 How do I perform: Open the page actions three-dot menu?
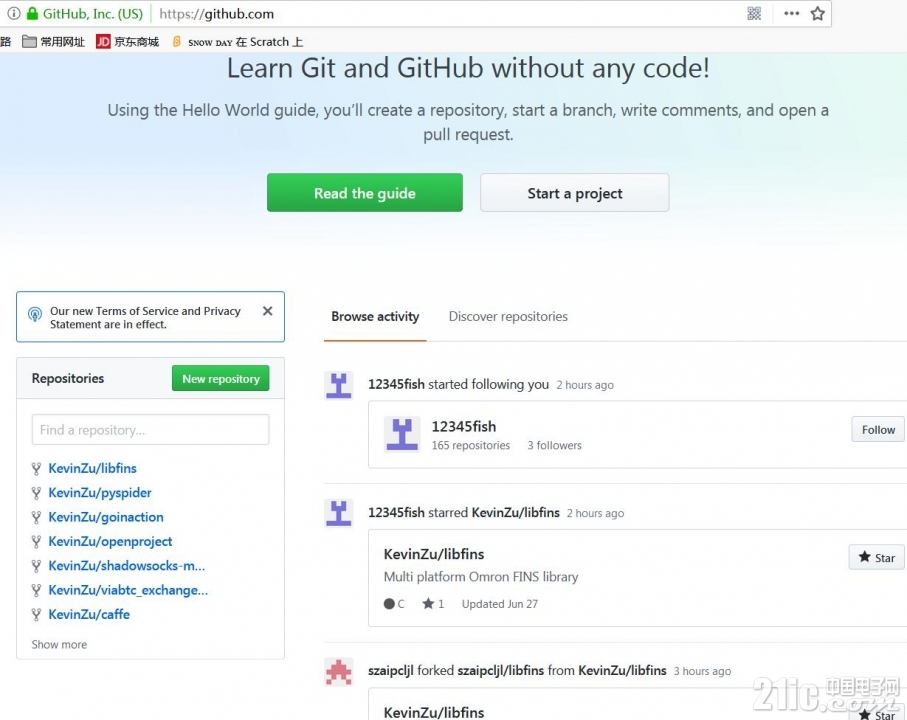coord(791,13)
